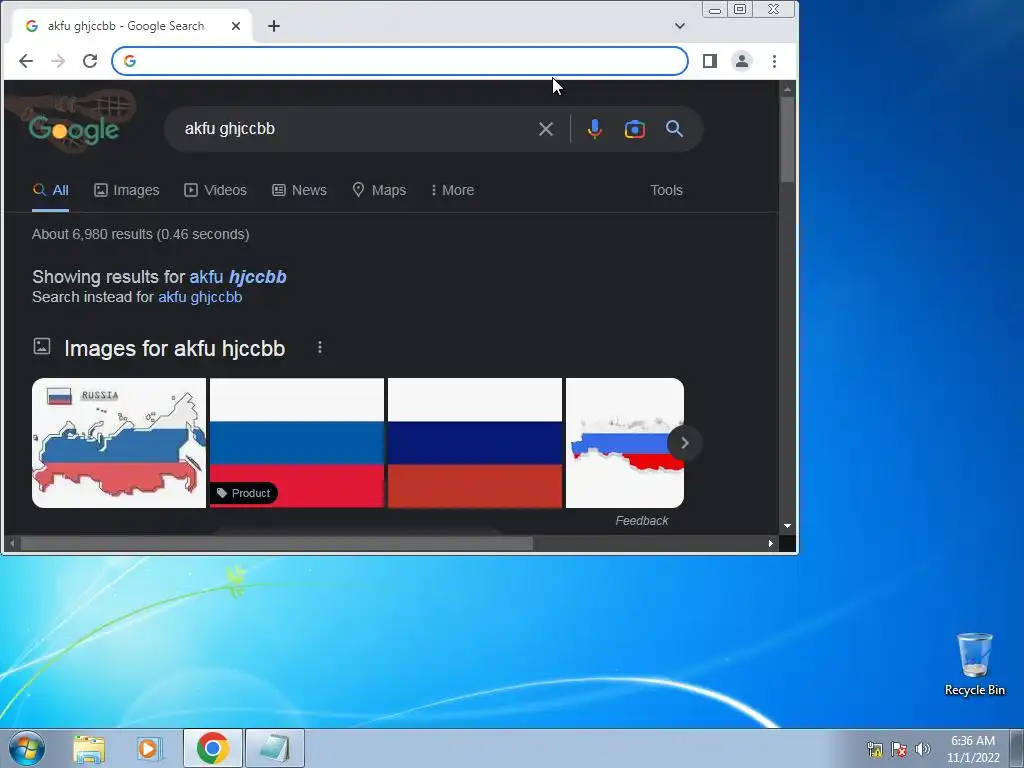Screen dimensions: 1024x768
Task: Submit search with magnifier icon
Action: 674,129
